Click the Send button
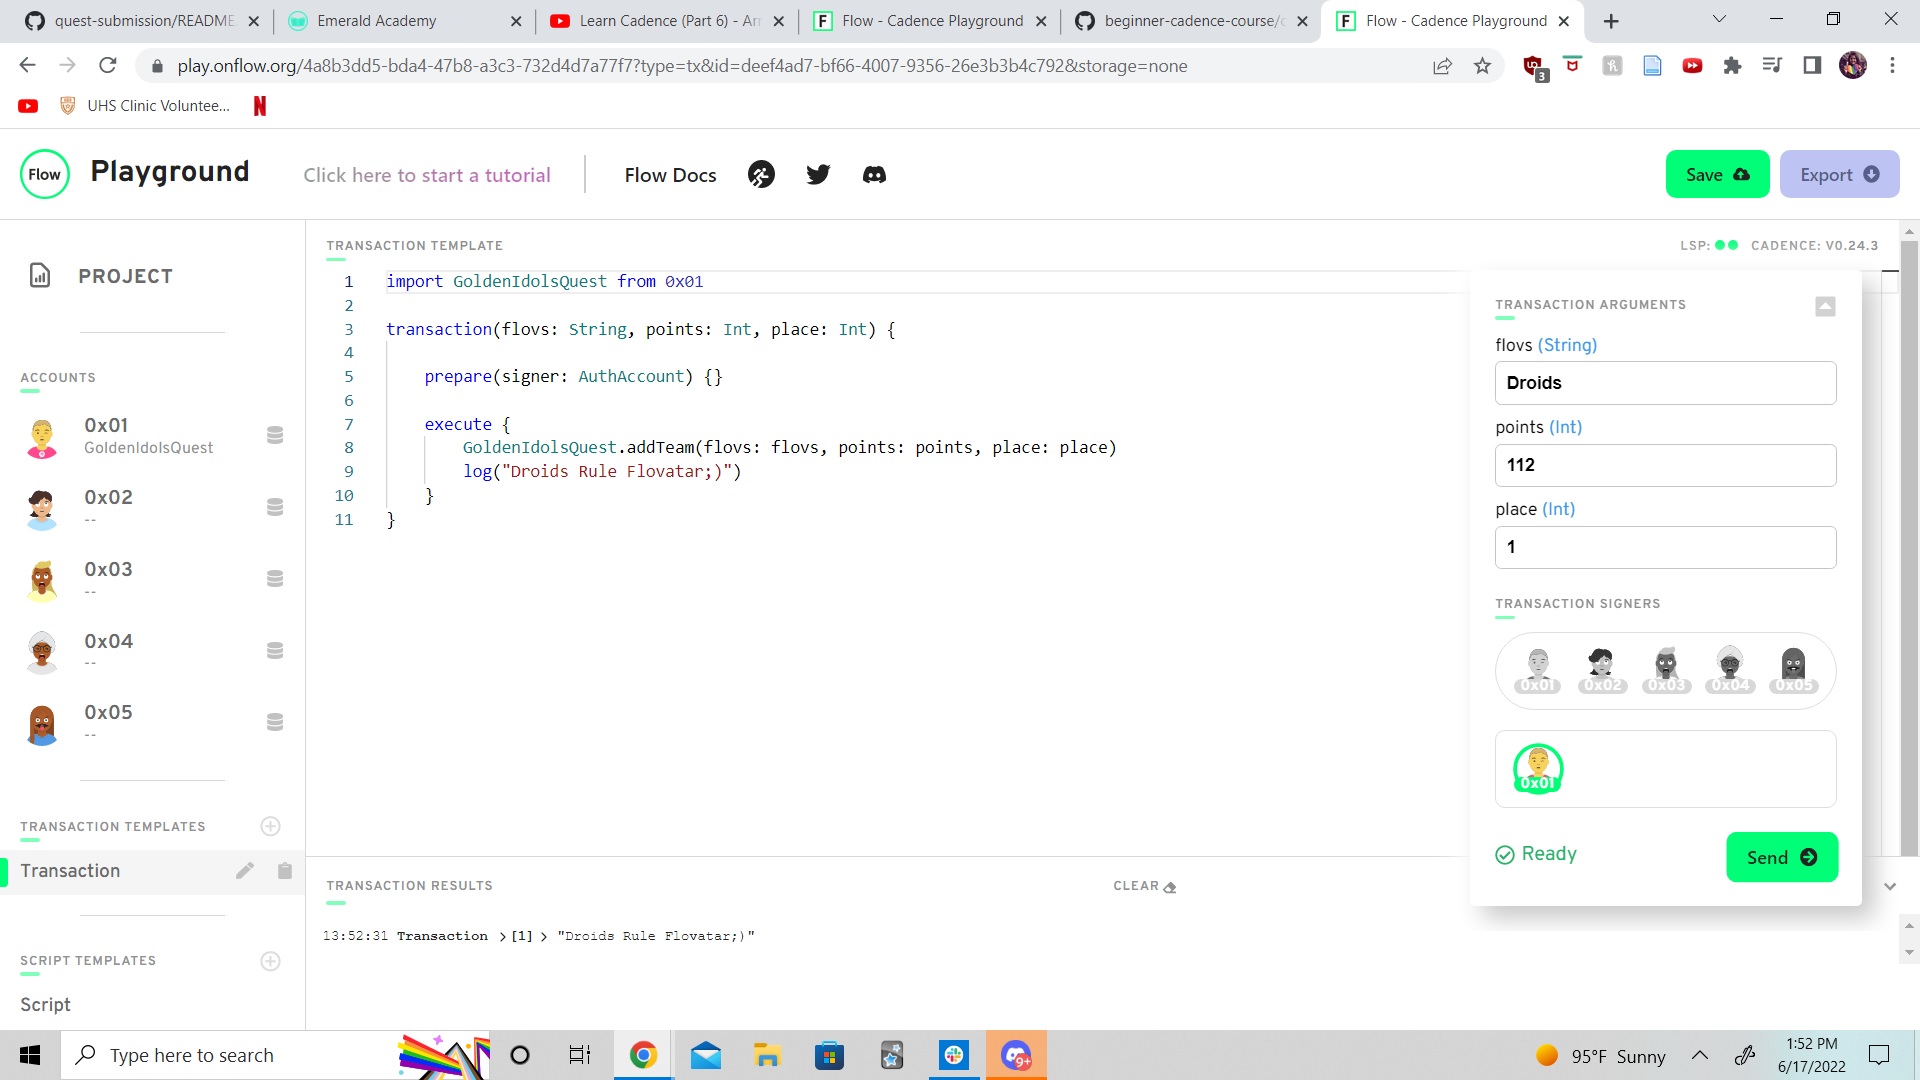 click(1781, 857)
